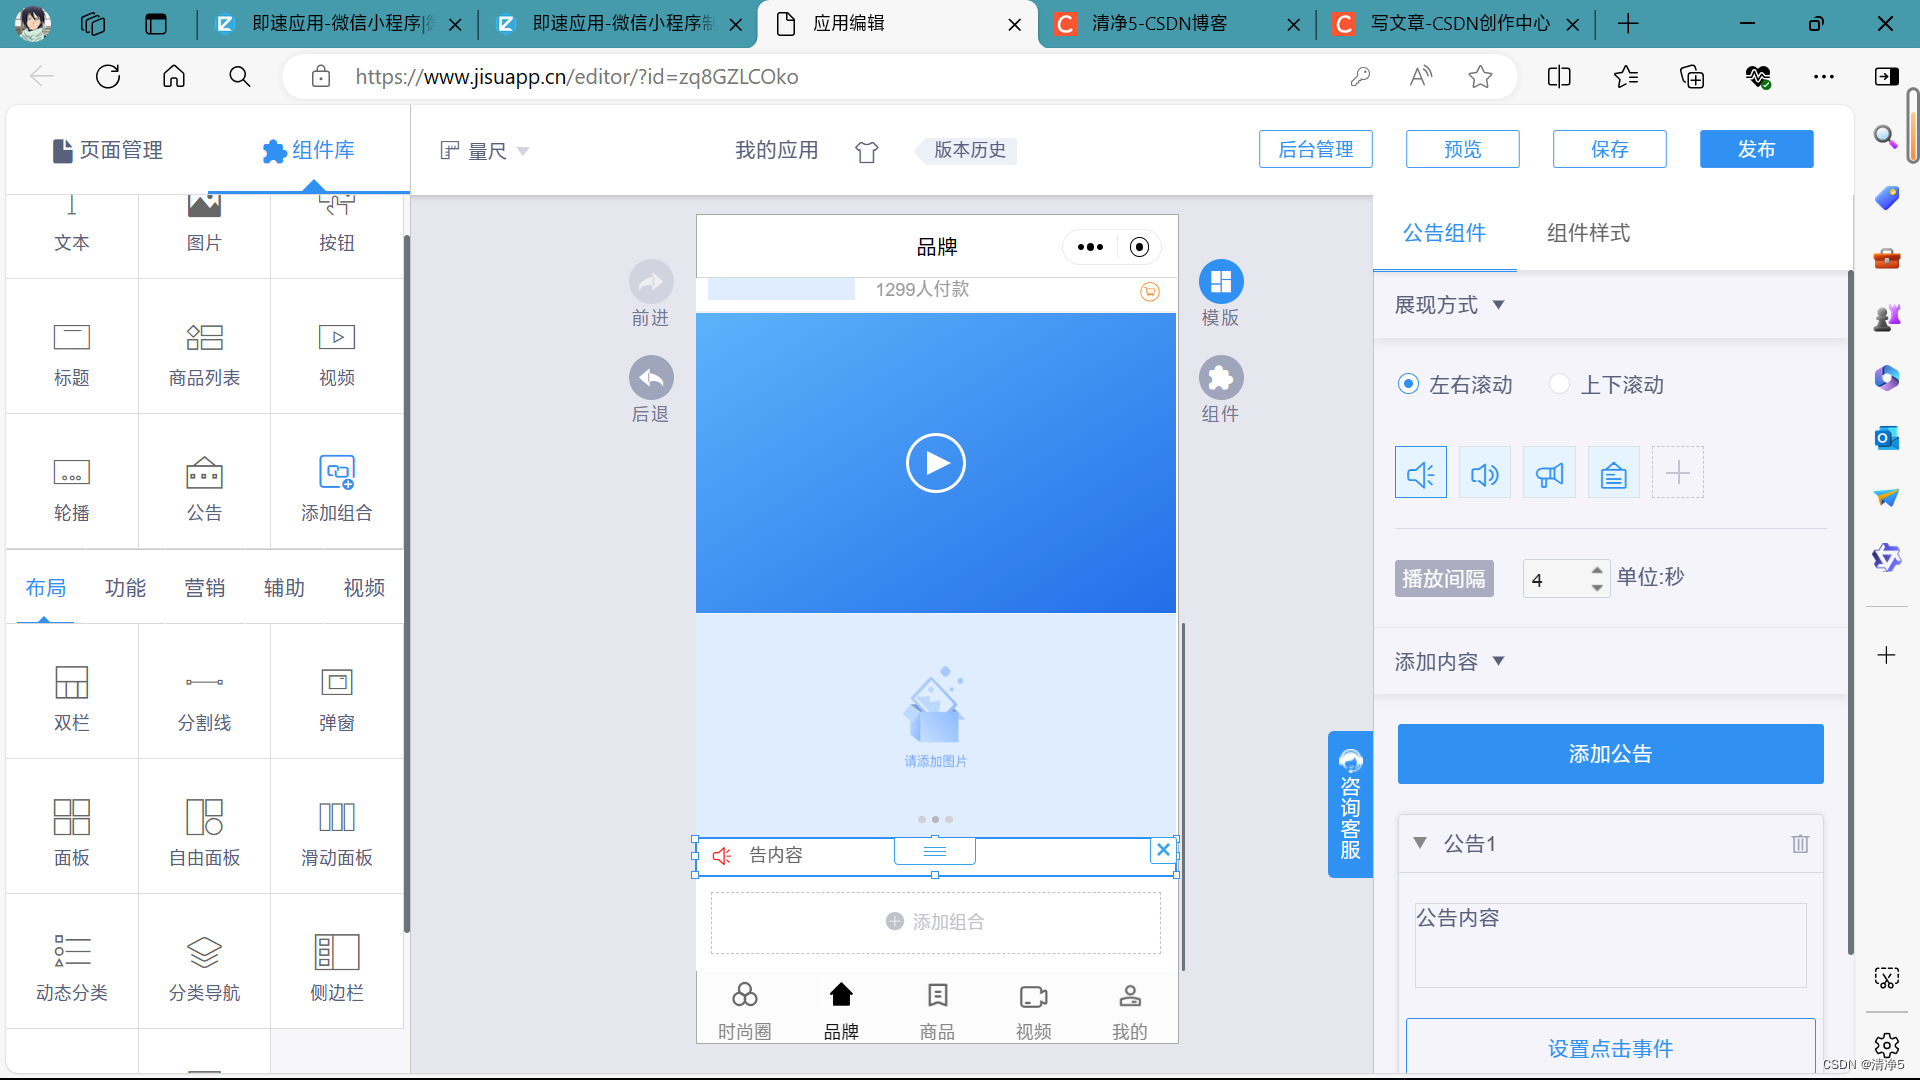Click the 后退 undo arrow icon

(x=651, y=378)
